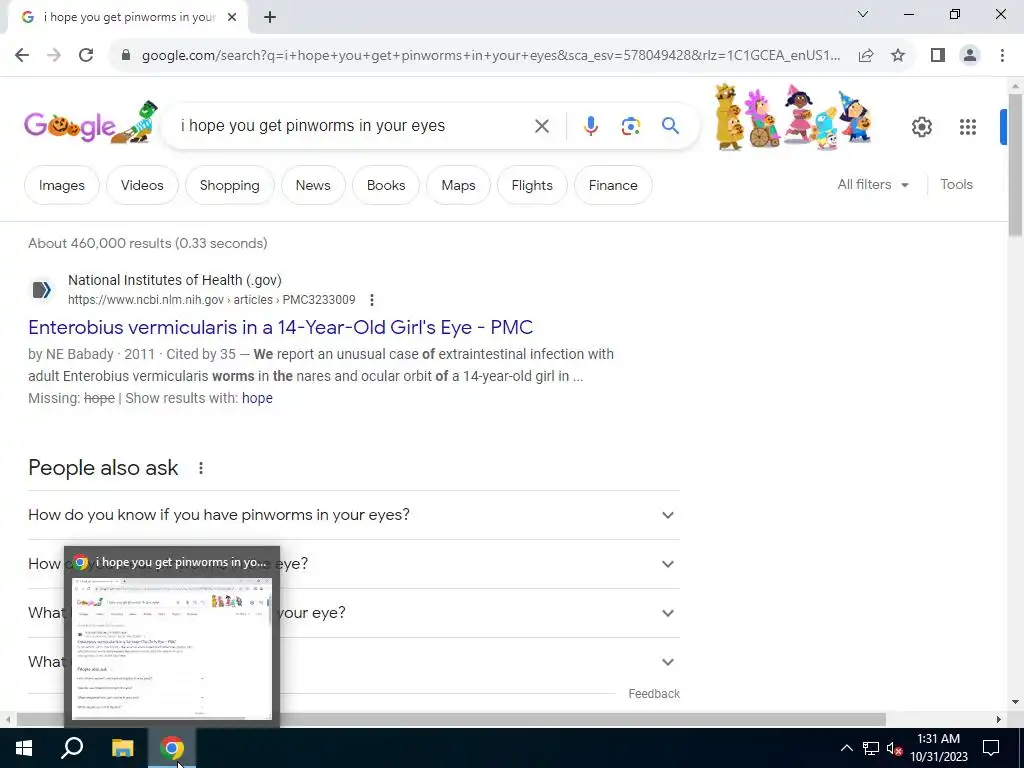Click the Google Halloween doodle logo
The height and width of the screenshot is (768, 1024).
tap(91, 123)
